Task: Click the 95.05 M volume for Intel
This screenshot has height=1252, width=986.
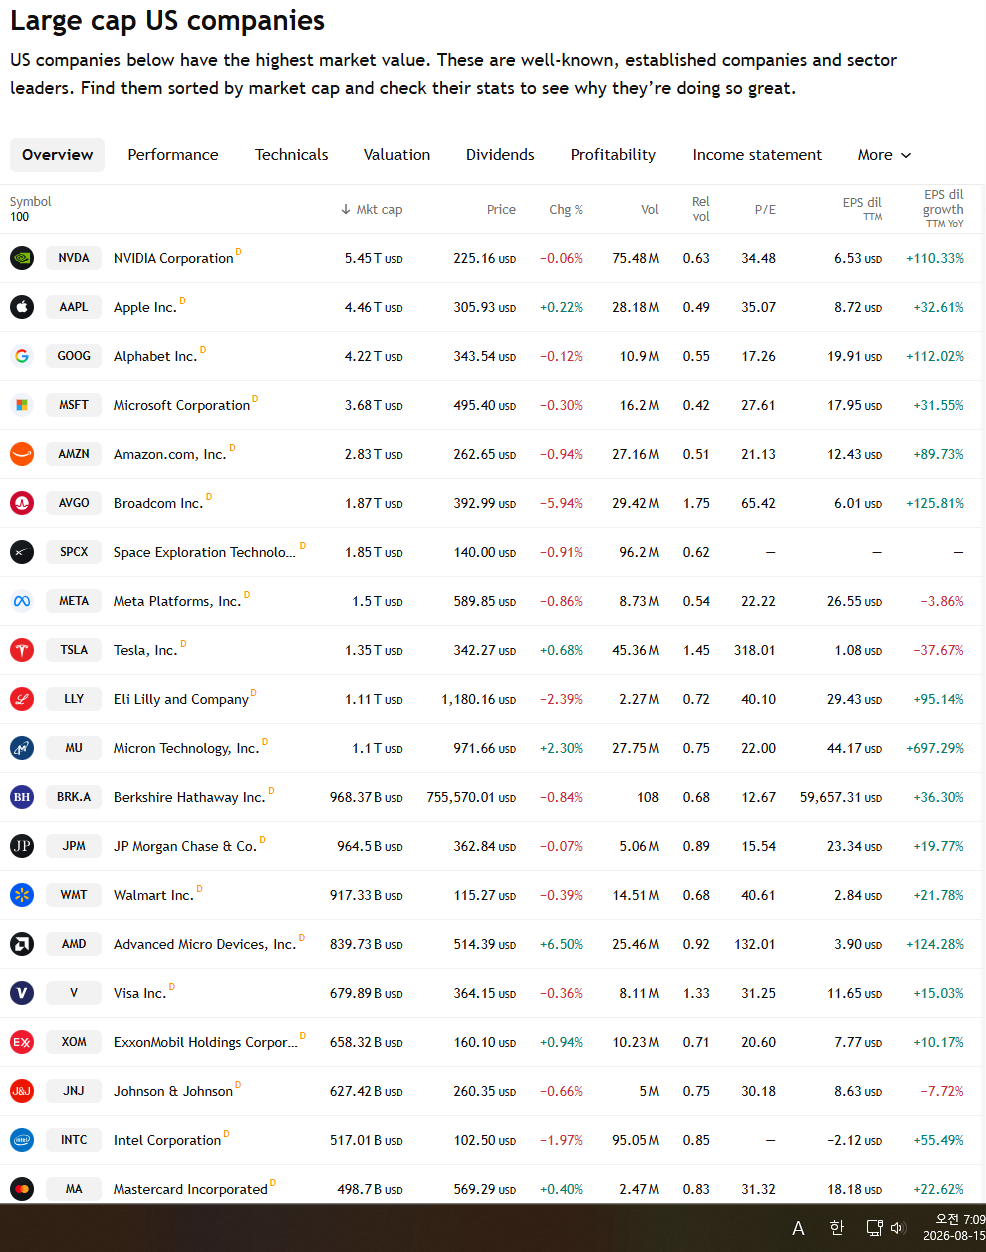Action: click(x=636, y=1140)
